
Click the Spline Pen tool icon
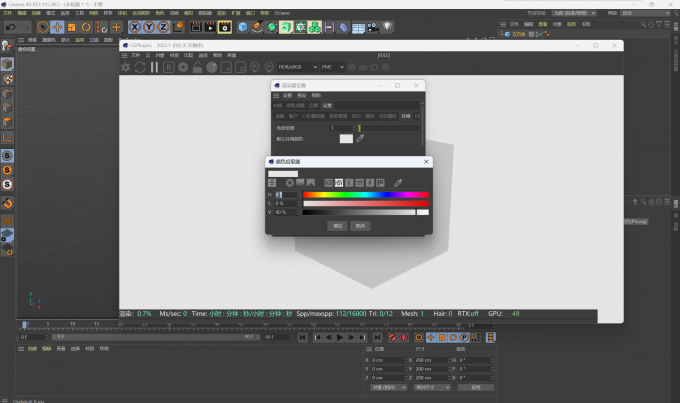(257, 27)
